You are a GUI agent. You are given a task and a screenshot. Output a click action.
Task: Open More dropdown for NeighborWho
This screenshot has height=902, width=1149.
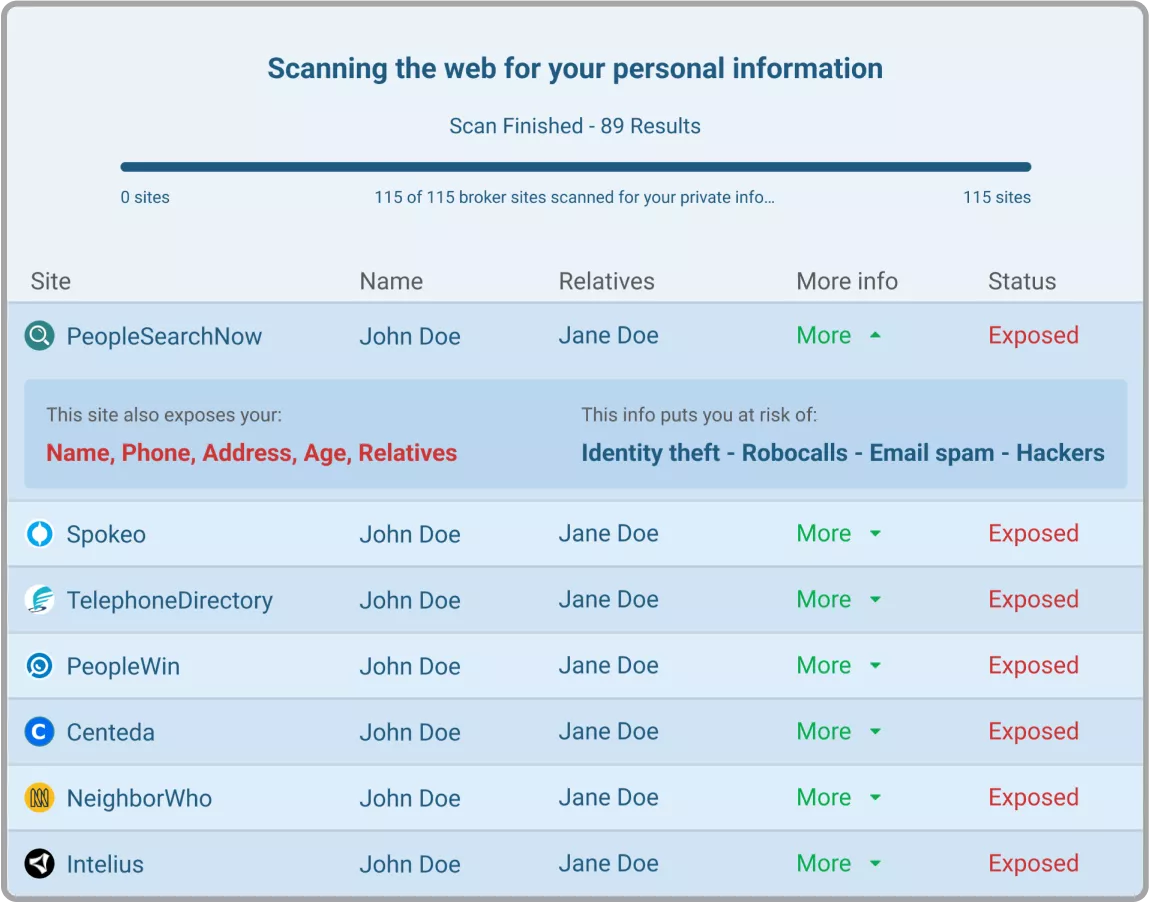838,798
